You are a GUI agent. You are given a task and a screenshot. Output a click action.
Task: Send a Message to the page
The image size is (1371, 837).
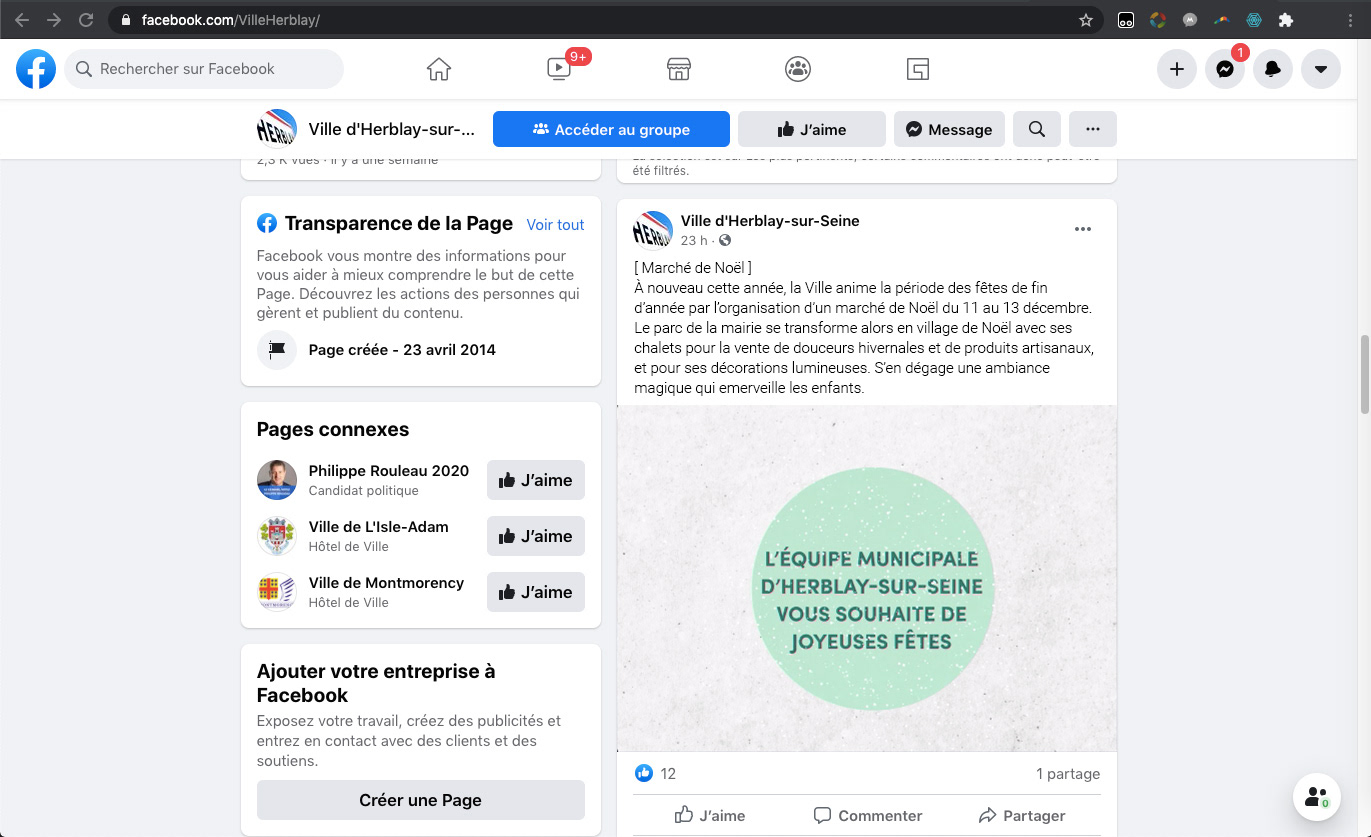[x=949, y=129]
